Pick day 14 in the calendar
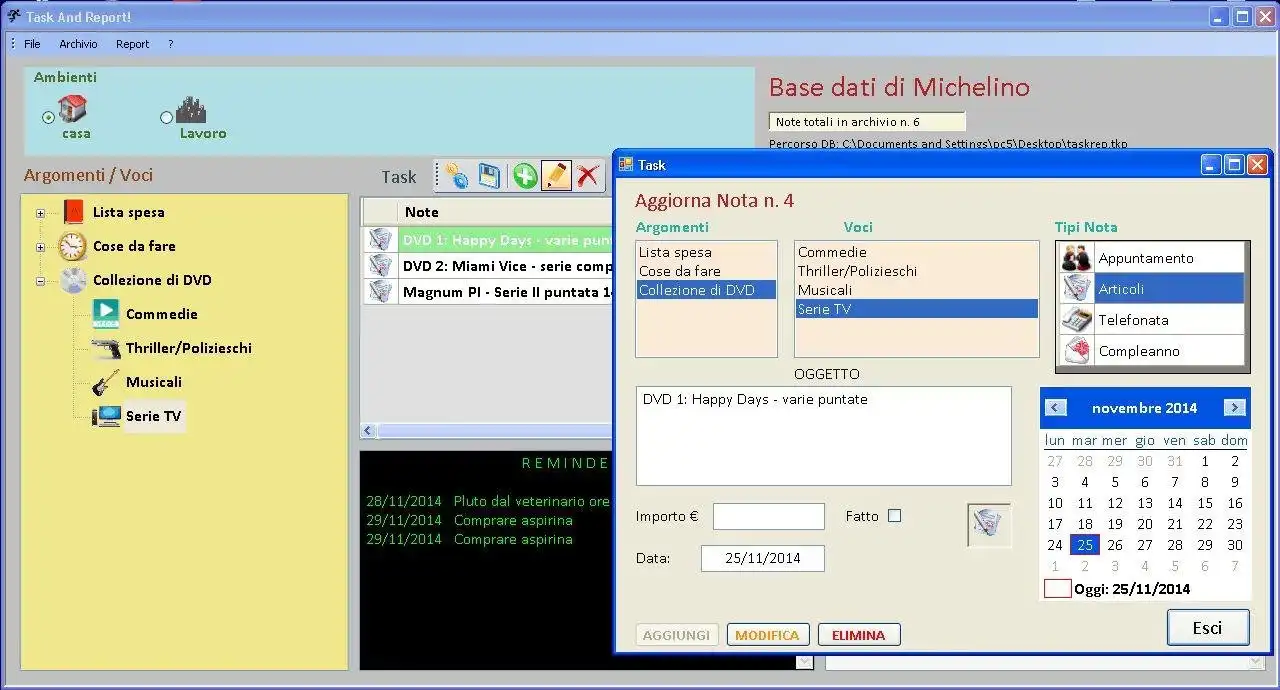The image size is (1280, 690). [x=1175, y=503]
